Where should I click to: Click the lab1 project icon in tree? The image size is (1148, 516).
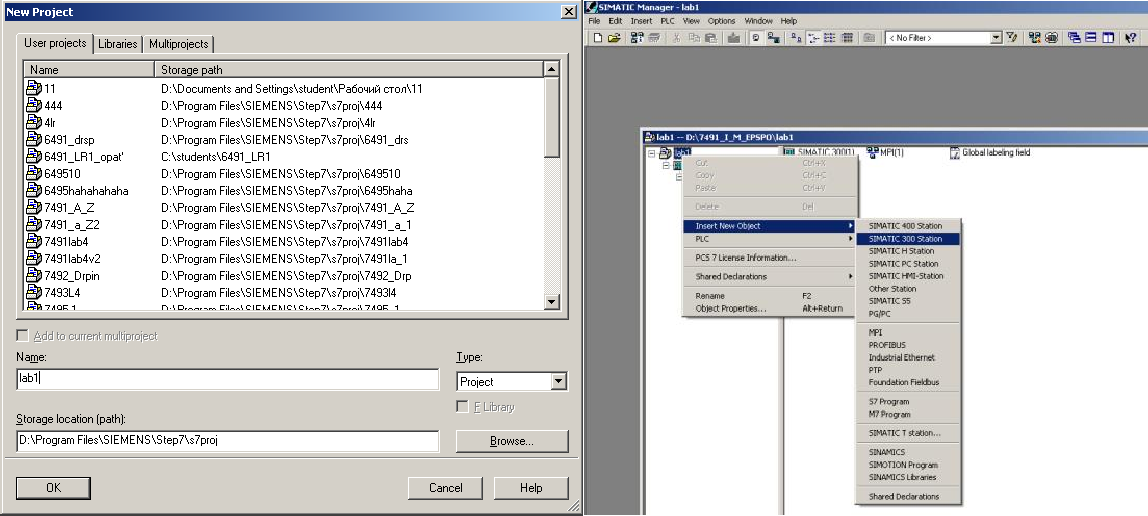pyautogui.click(x=665, y=153)
